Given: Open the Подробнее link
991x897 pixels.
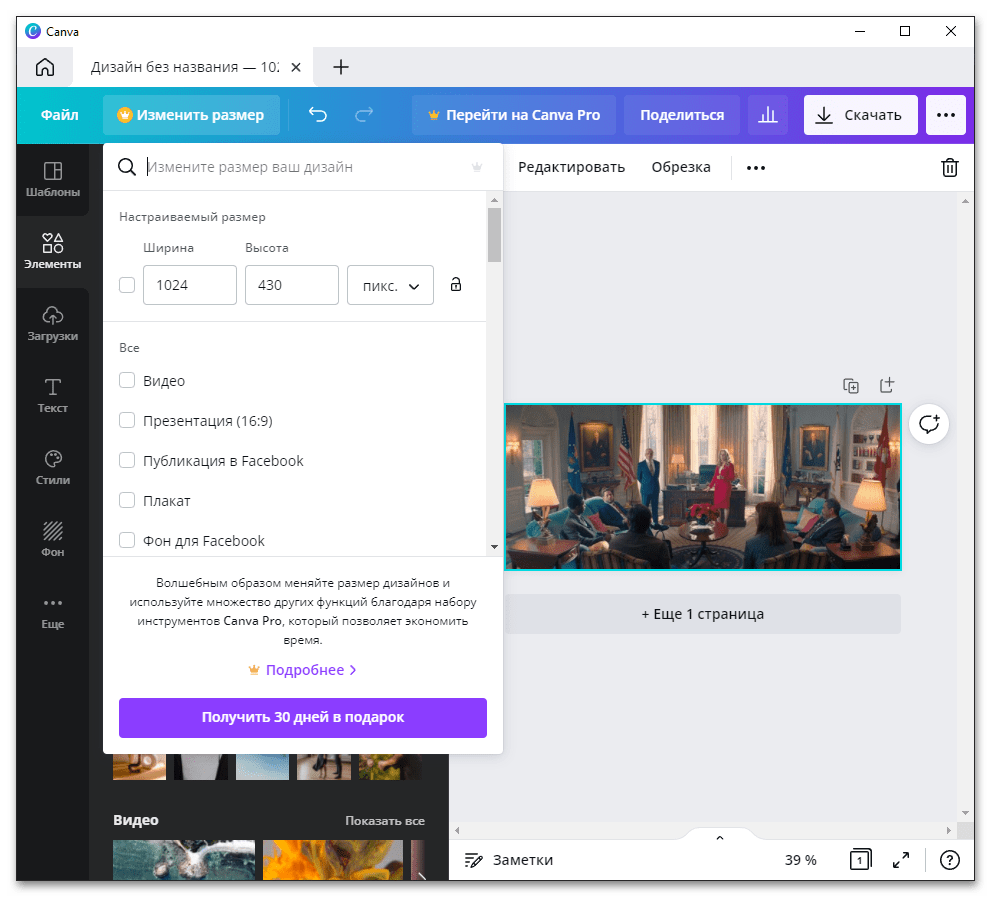Looking at the screenshot, I should coord(303,670).
